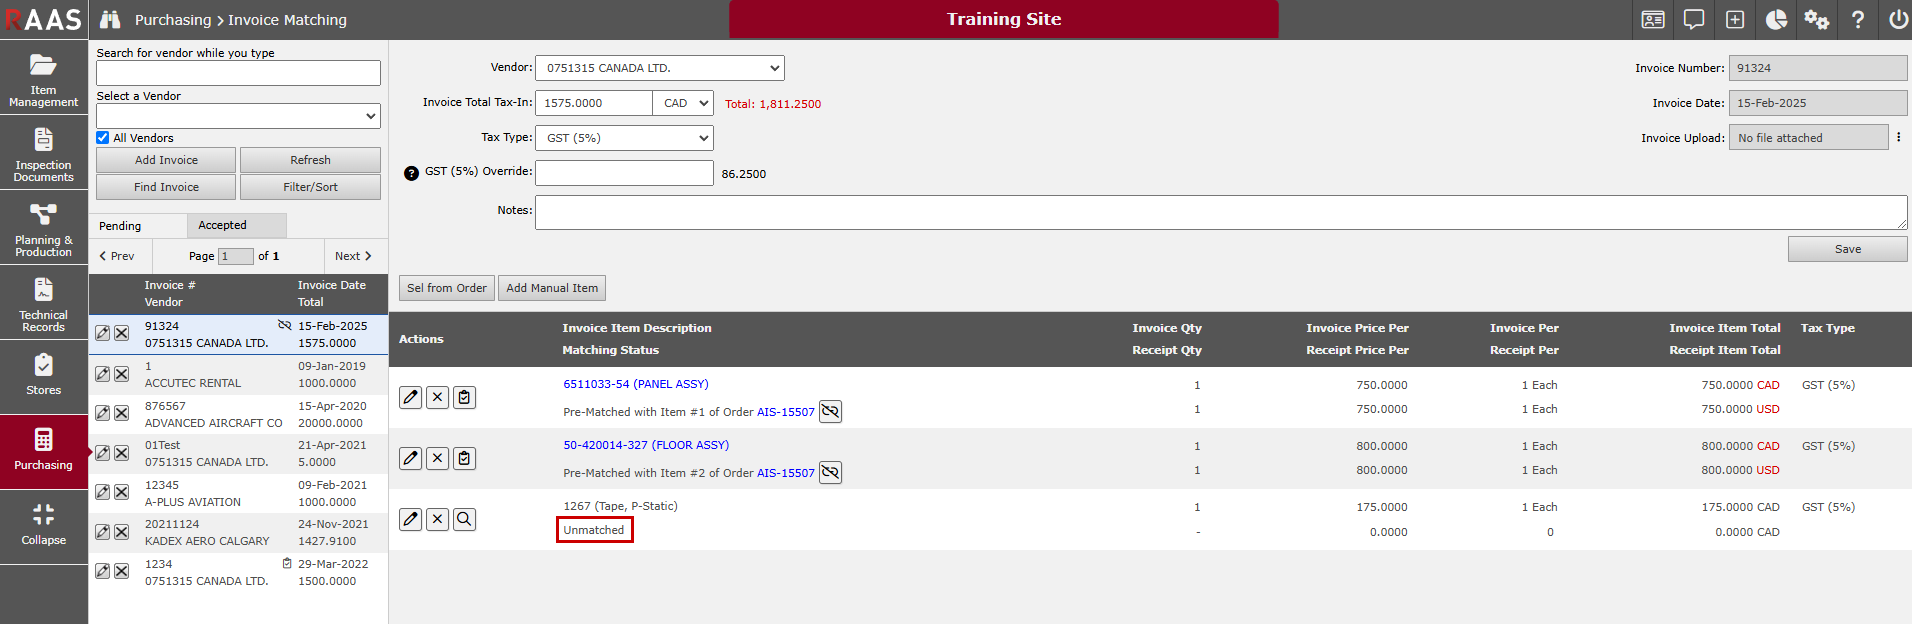Expand the CAD currency dropdown
Image resolution: width=1912 pixels, height=624 pixels.
click(x=684, y=103)
